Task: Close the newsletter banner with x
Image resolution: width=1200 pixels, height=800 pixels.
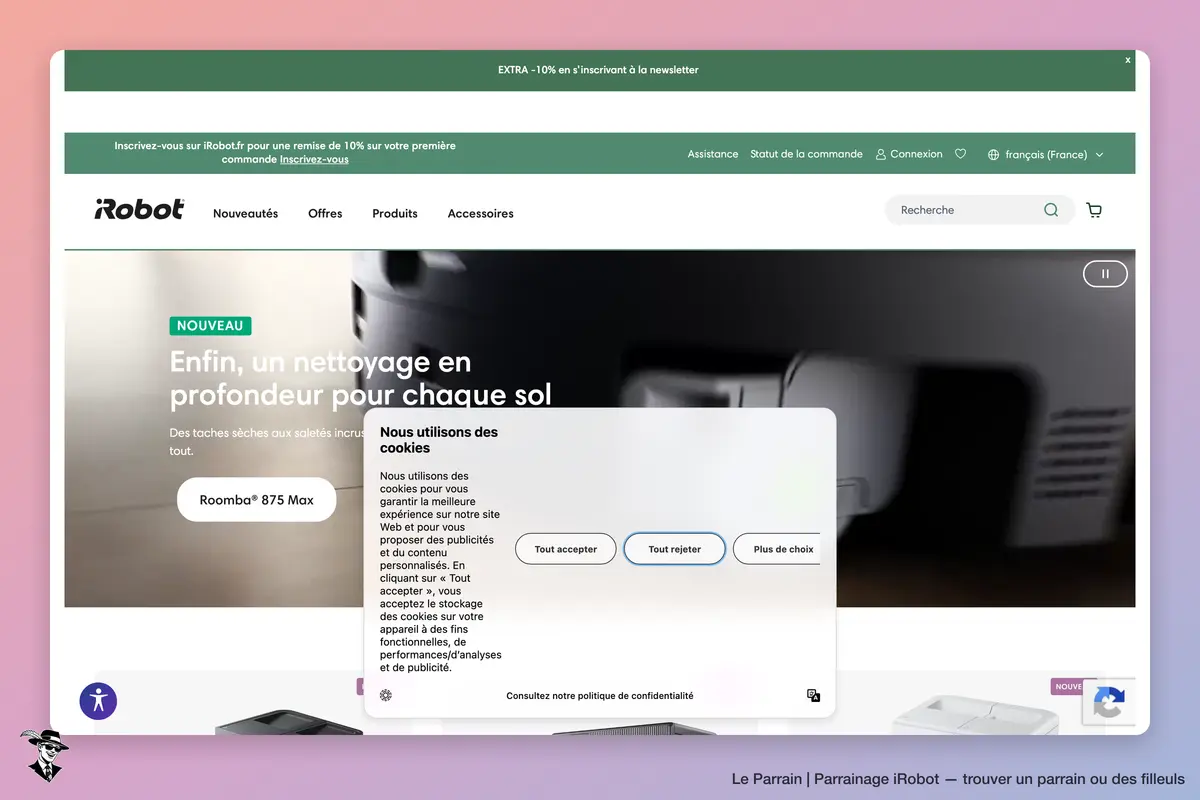Action: (x=1128, y=60)
